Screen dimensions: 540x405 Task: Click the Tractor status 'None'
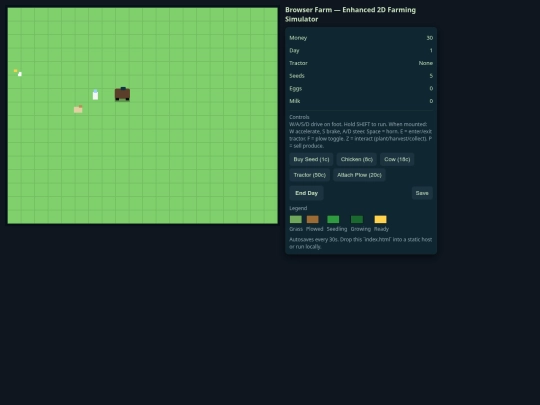pyautogui.click(x=426, y=63)
